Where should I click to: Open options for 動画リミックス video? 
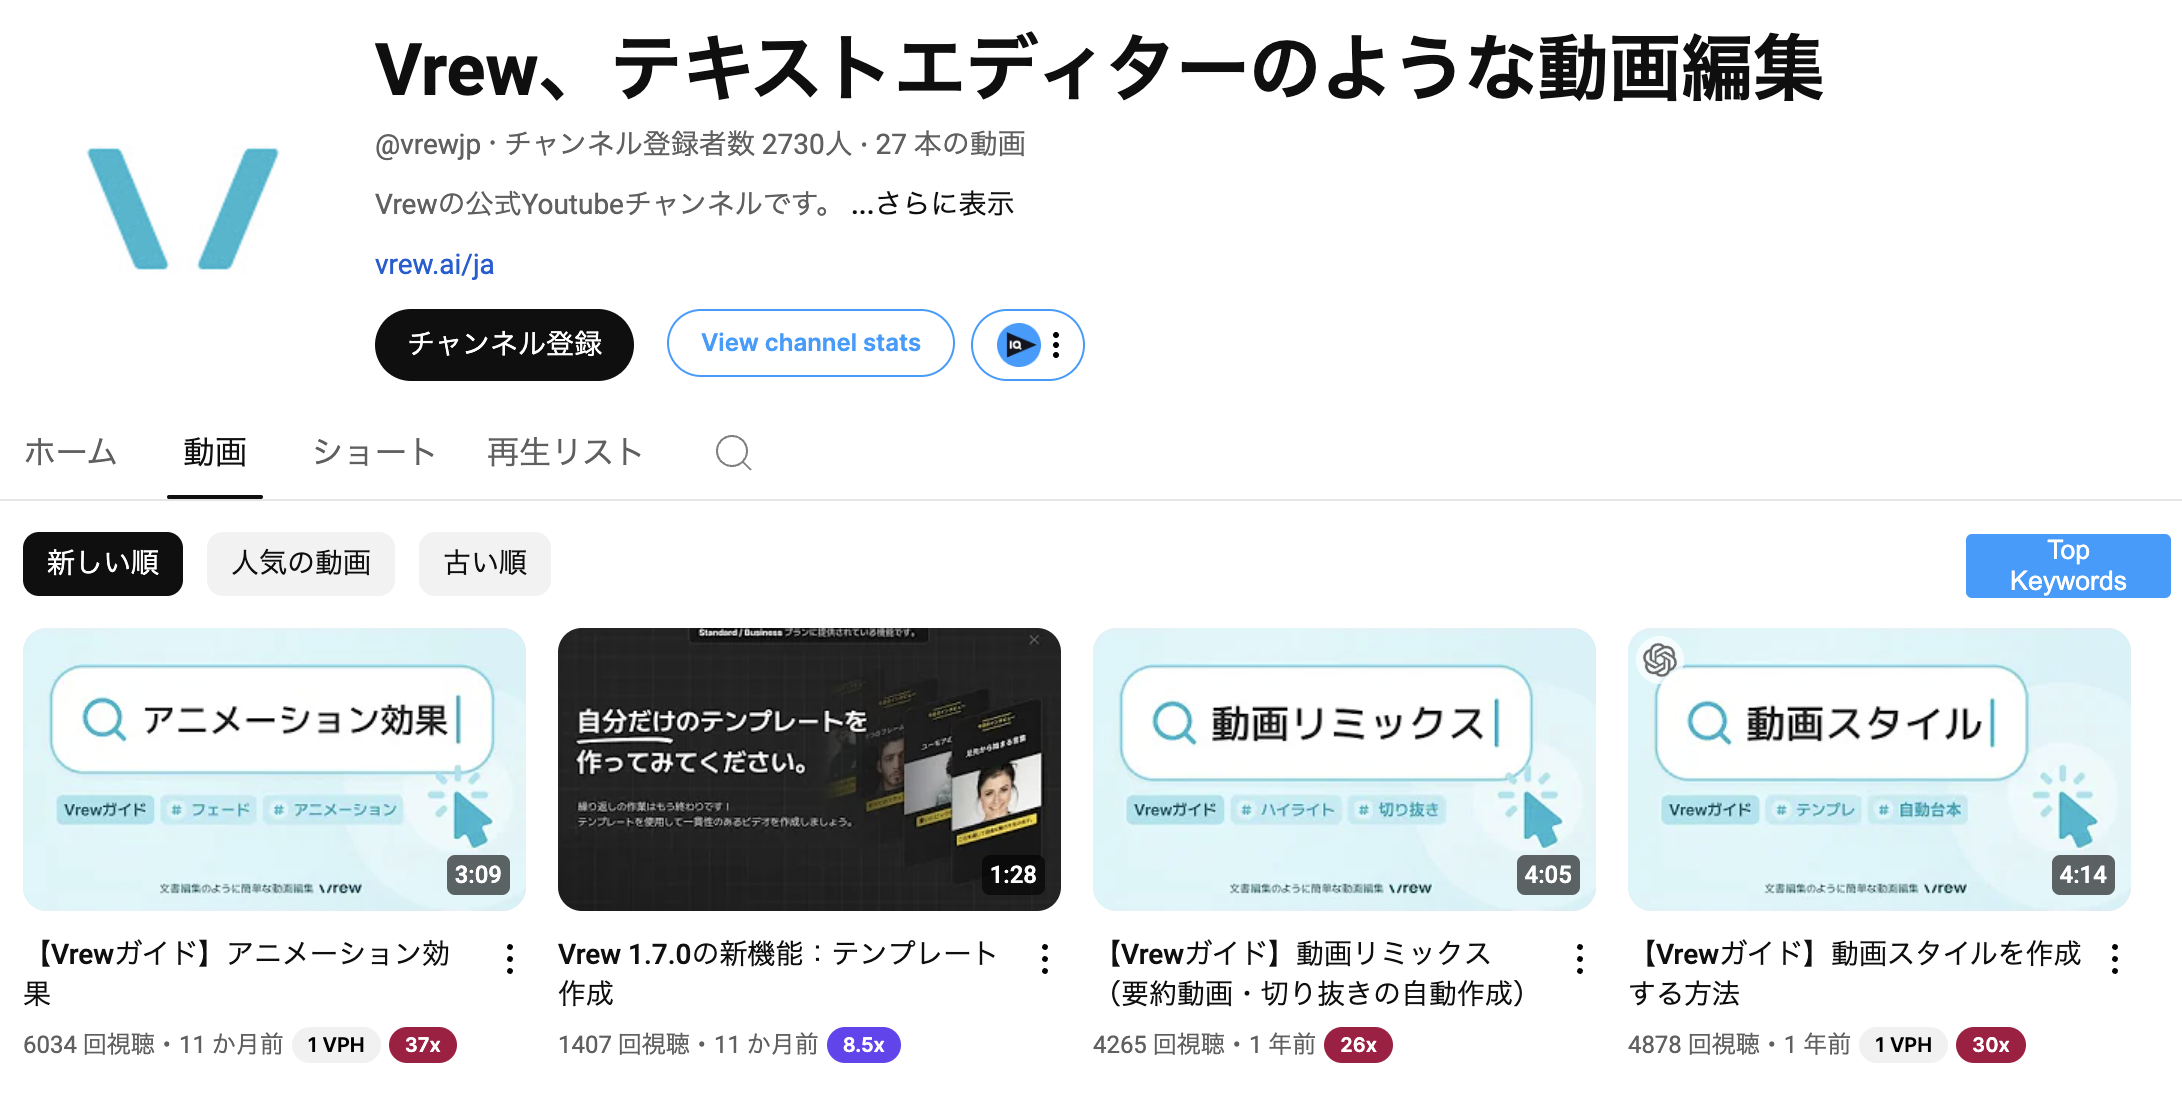[1580, 959]
